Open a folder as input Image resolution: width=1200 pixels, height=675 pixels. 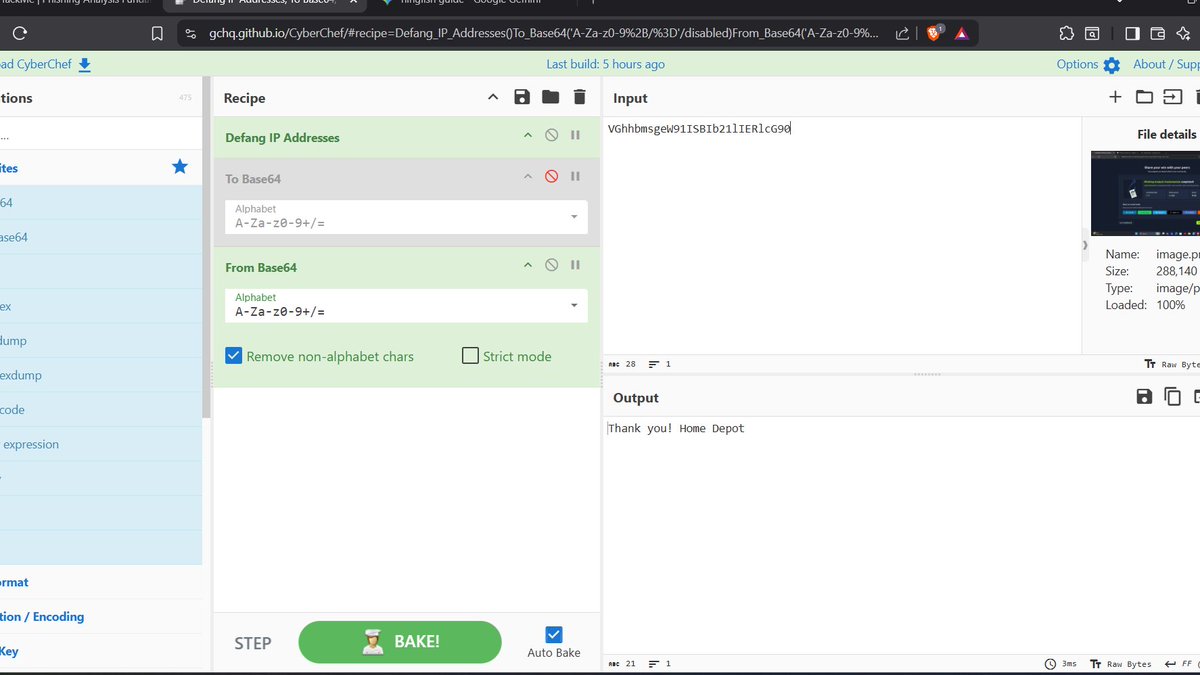1144,97
